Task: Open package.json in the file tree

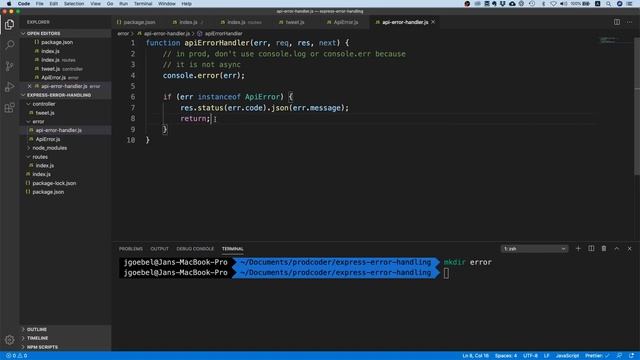Action: pos(48,192)
